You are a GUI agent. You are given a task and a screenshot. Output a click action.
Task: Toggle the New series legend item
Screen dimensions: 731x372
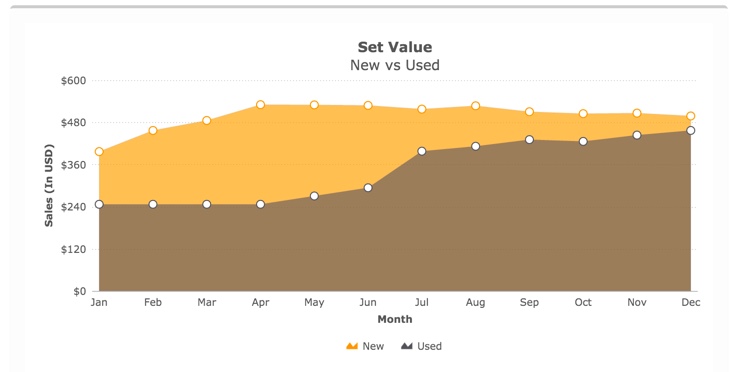point(365,346)
